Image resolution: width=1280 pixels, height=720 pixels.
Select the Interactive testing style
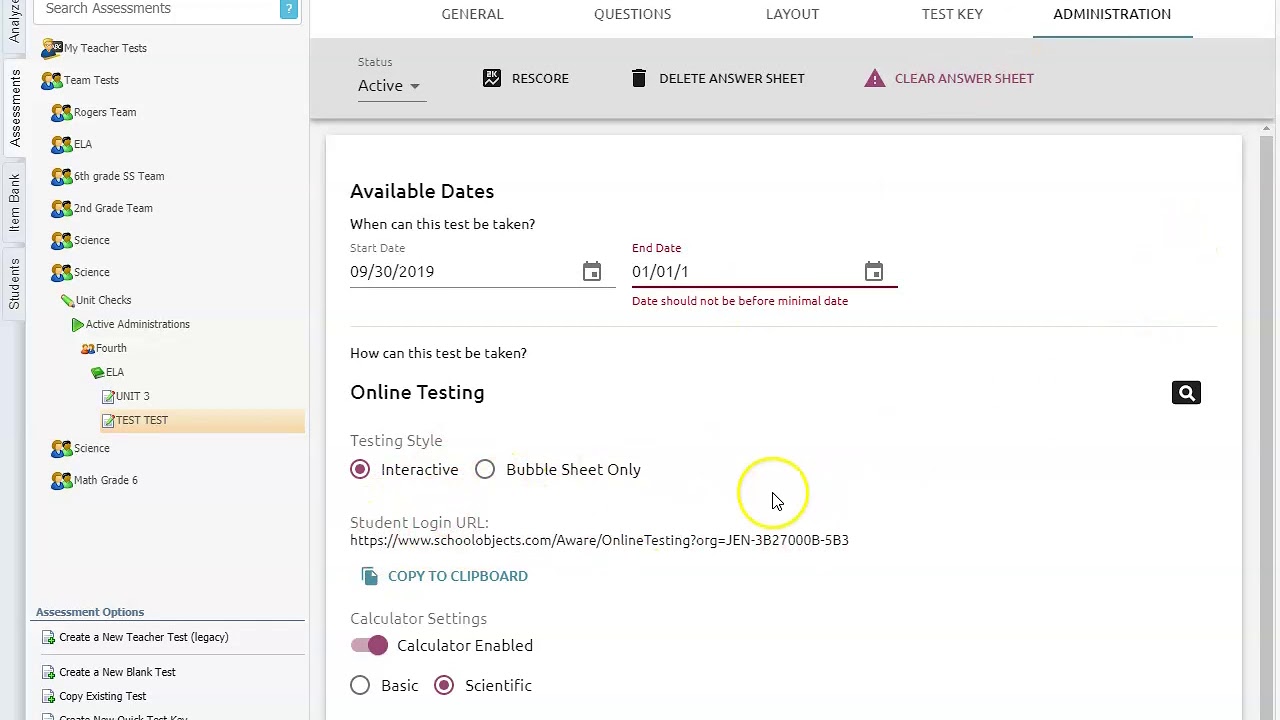360,470
